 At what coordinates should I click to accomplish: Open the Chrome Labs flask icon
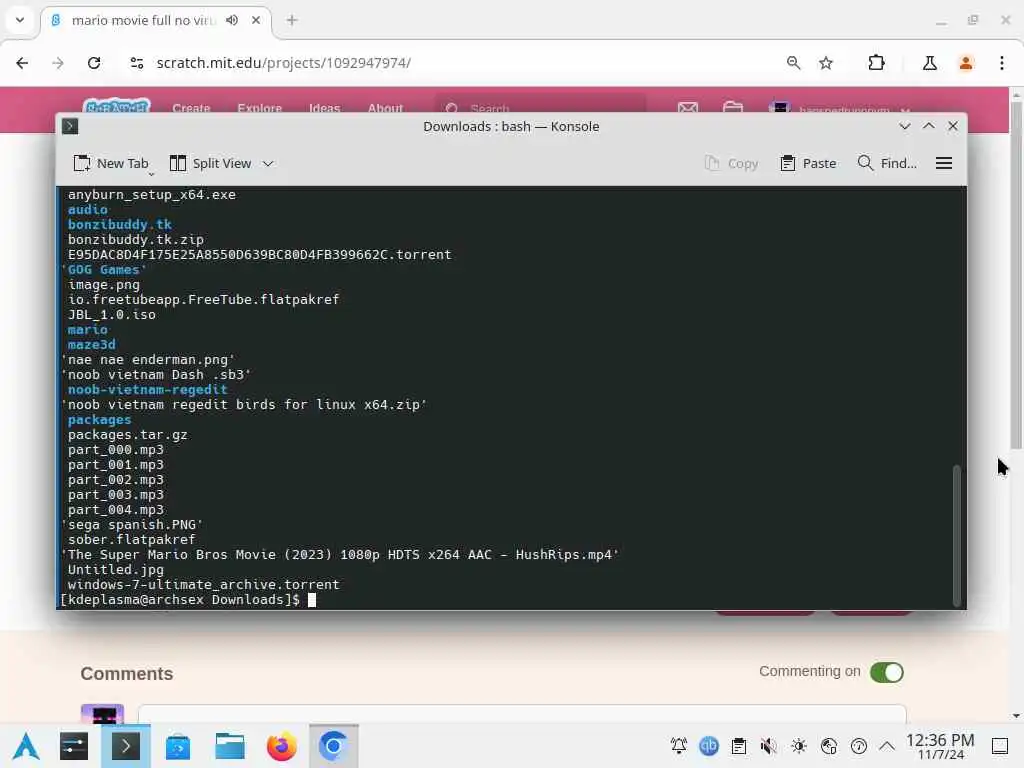pos(930,63)
